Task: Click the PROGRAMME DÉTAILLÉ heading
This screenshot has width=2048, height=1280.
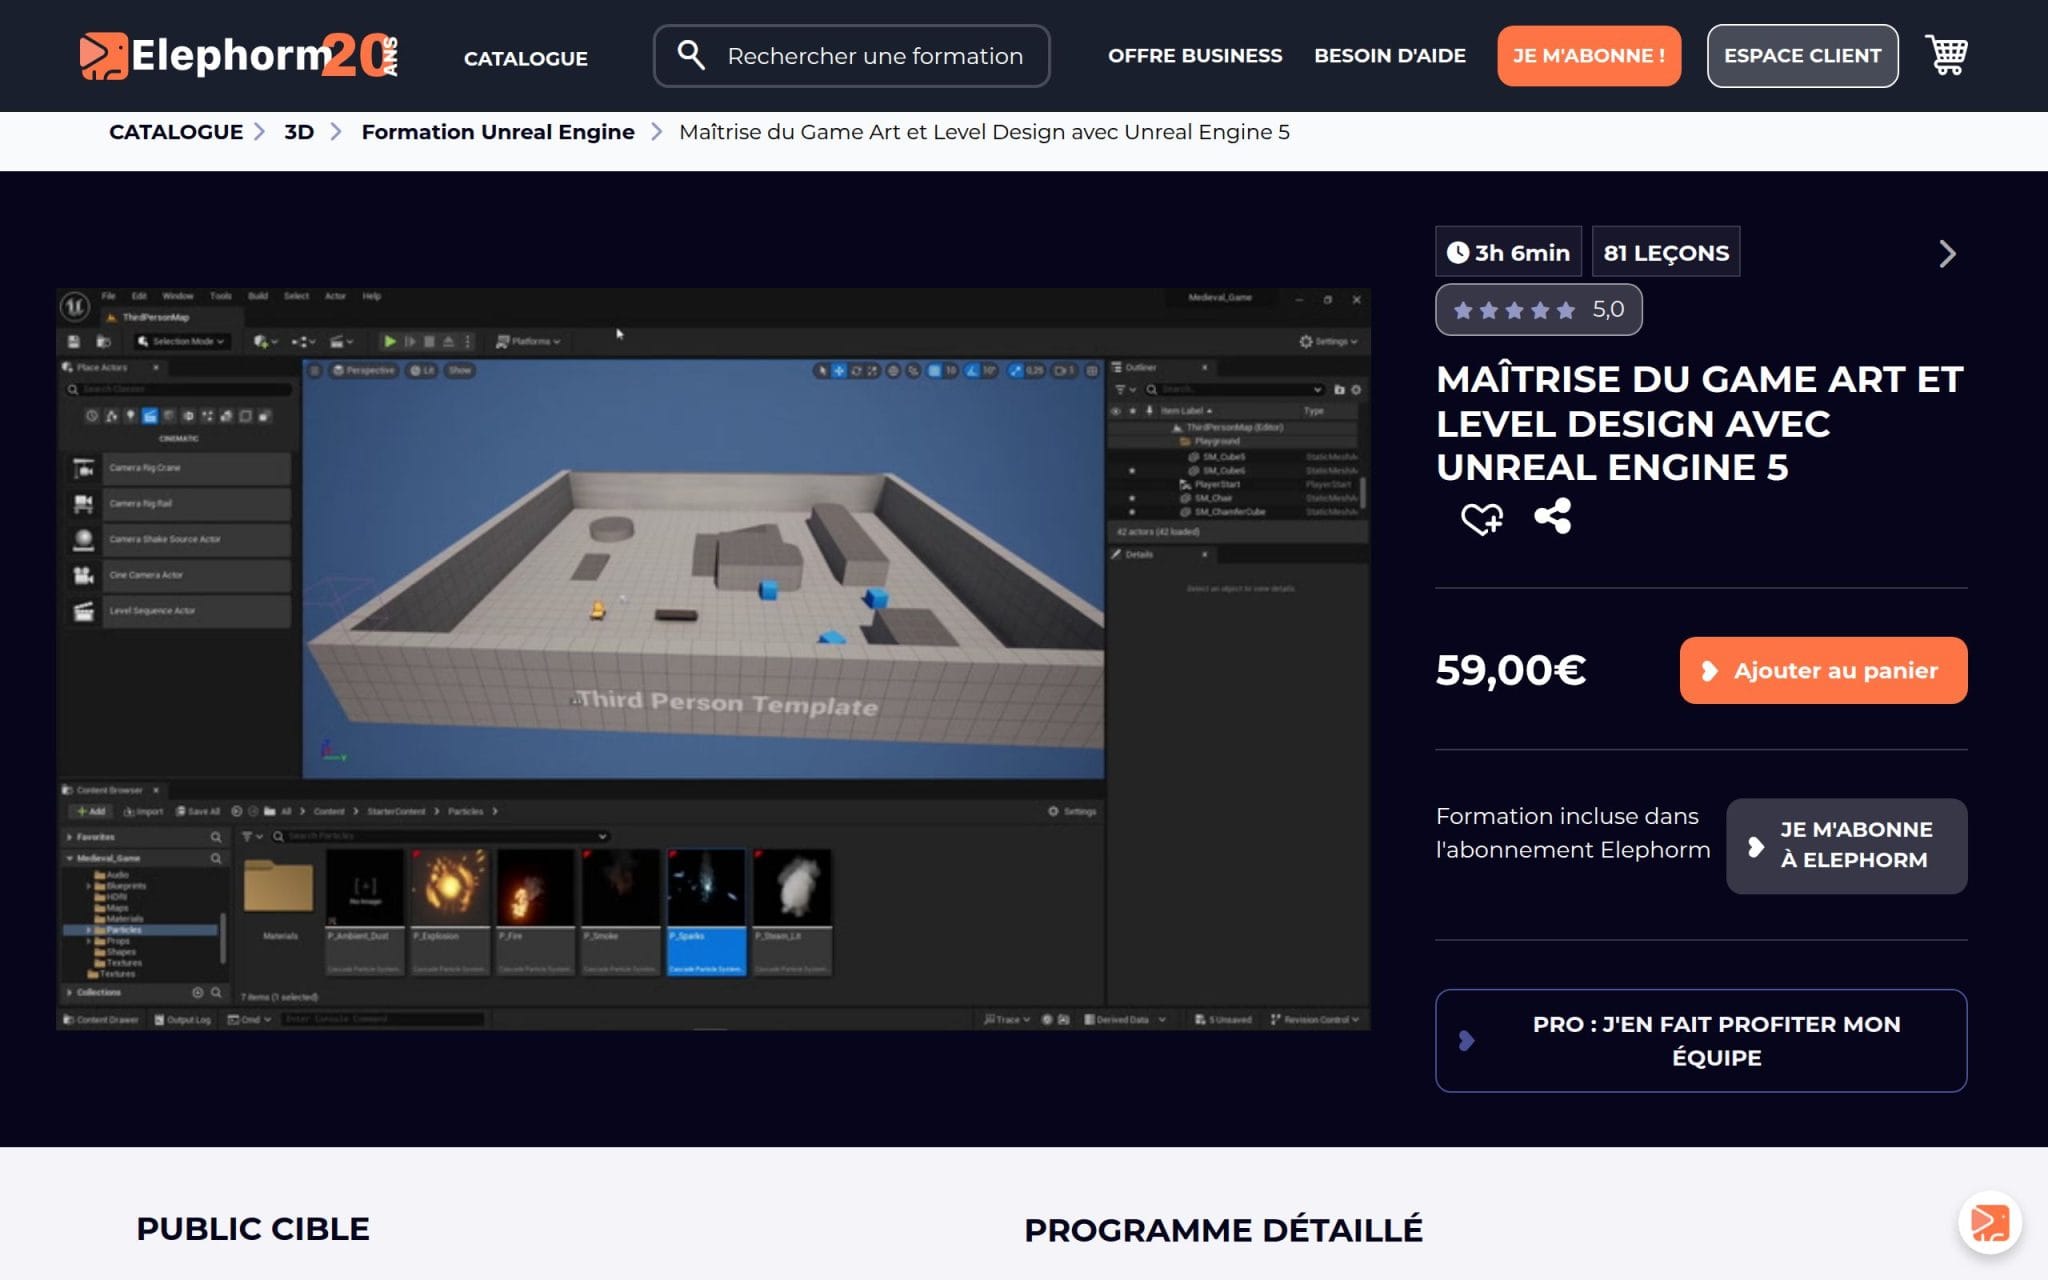Action: click(x=1223, y=1230)
